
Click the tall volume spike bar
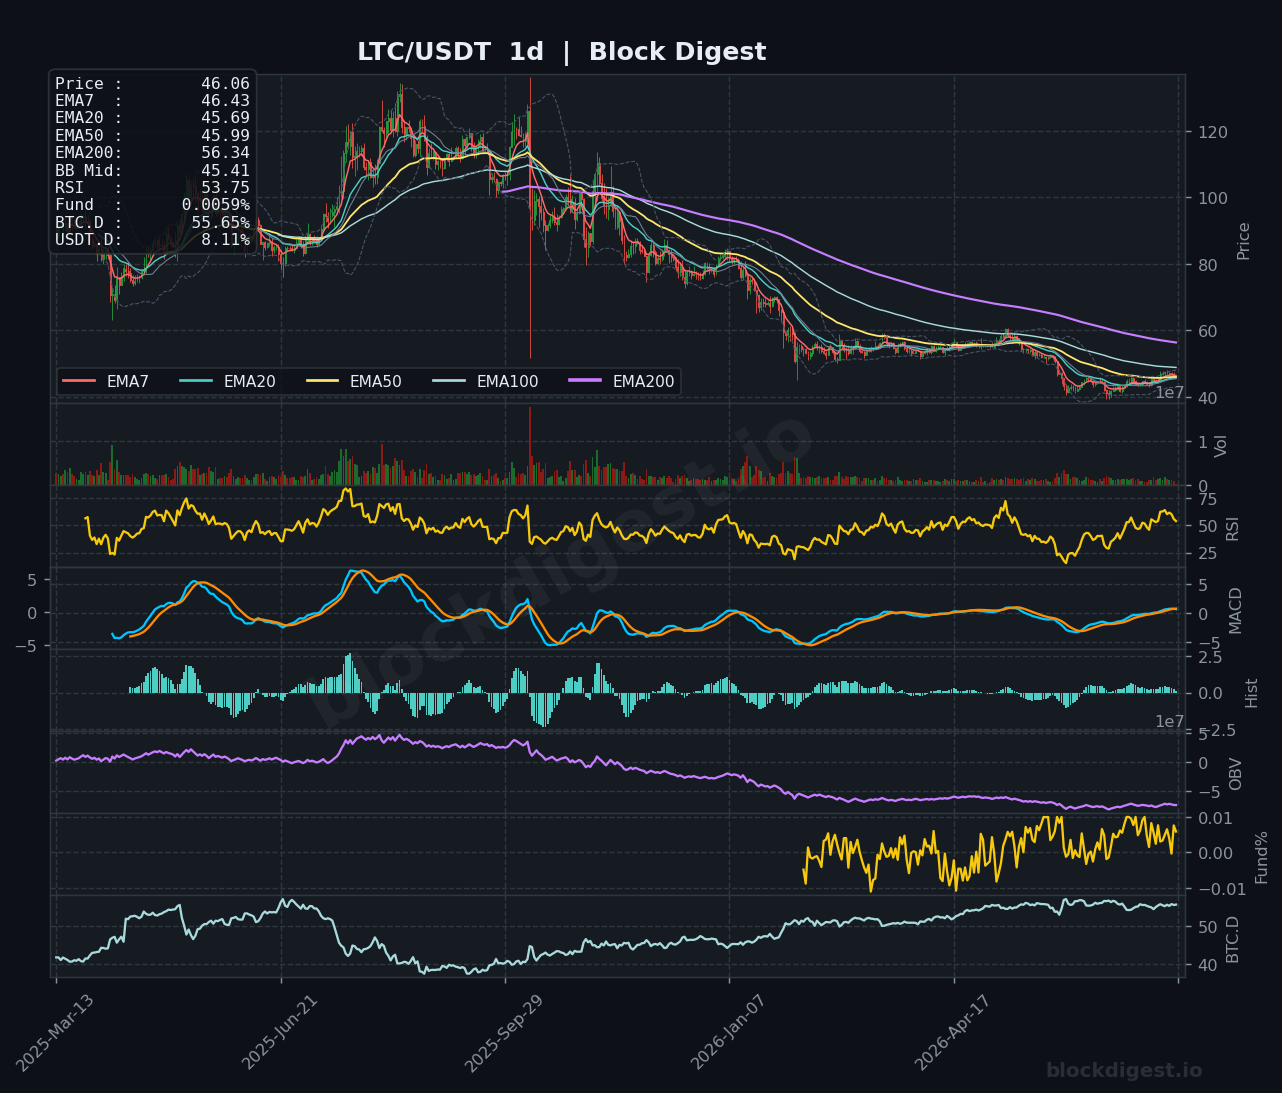[530, 446]
